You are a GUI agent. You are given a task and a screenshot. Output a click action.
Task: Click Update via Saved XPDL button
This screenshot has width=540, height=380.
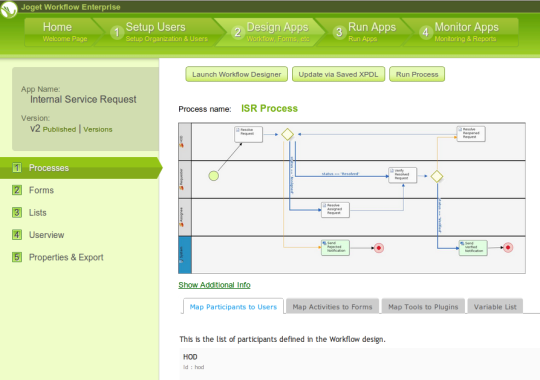point(338,74)
